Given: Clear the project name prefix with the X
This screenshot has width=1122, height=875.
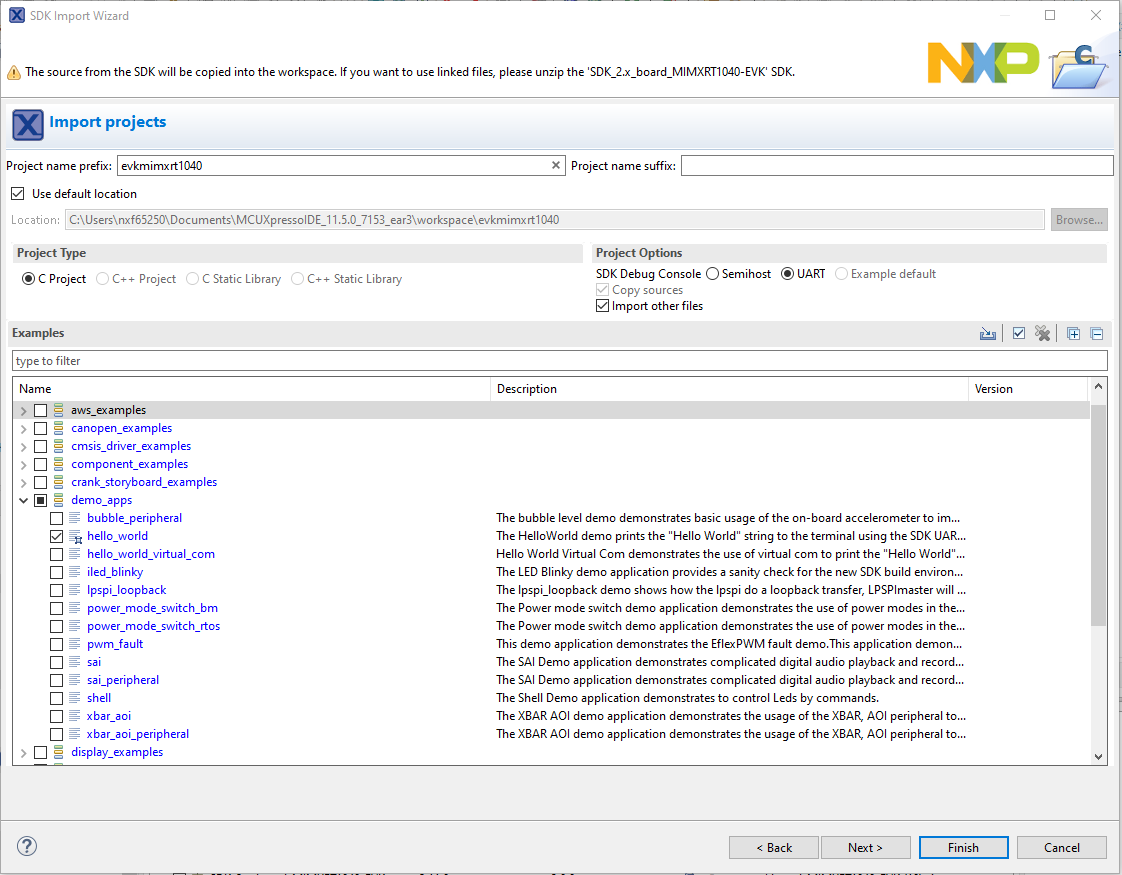Looking at the screenshot, I should (556, 166).
